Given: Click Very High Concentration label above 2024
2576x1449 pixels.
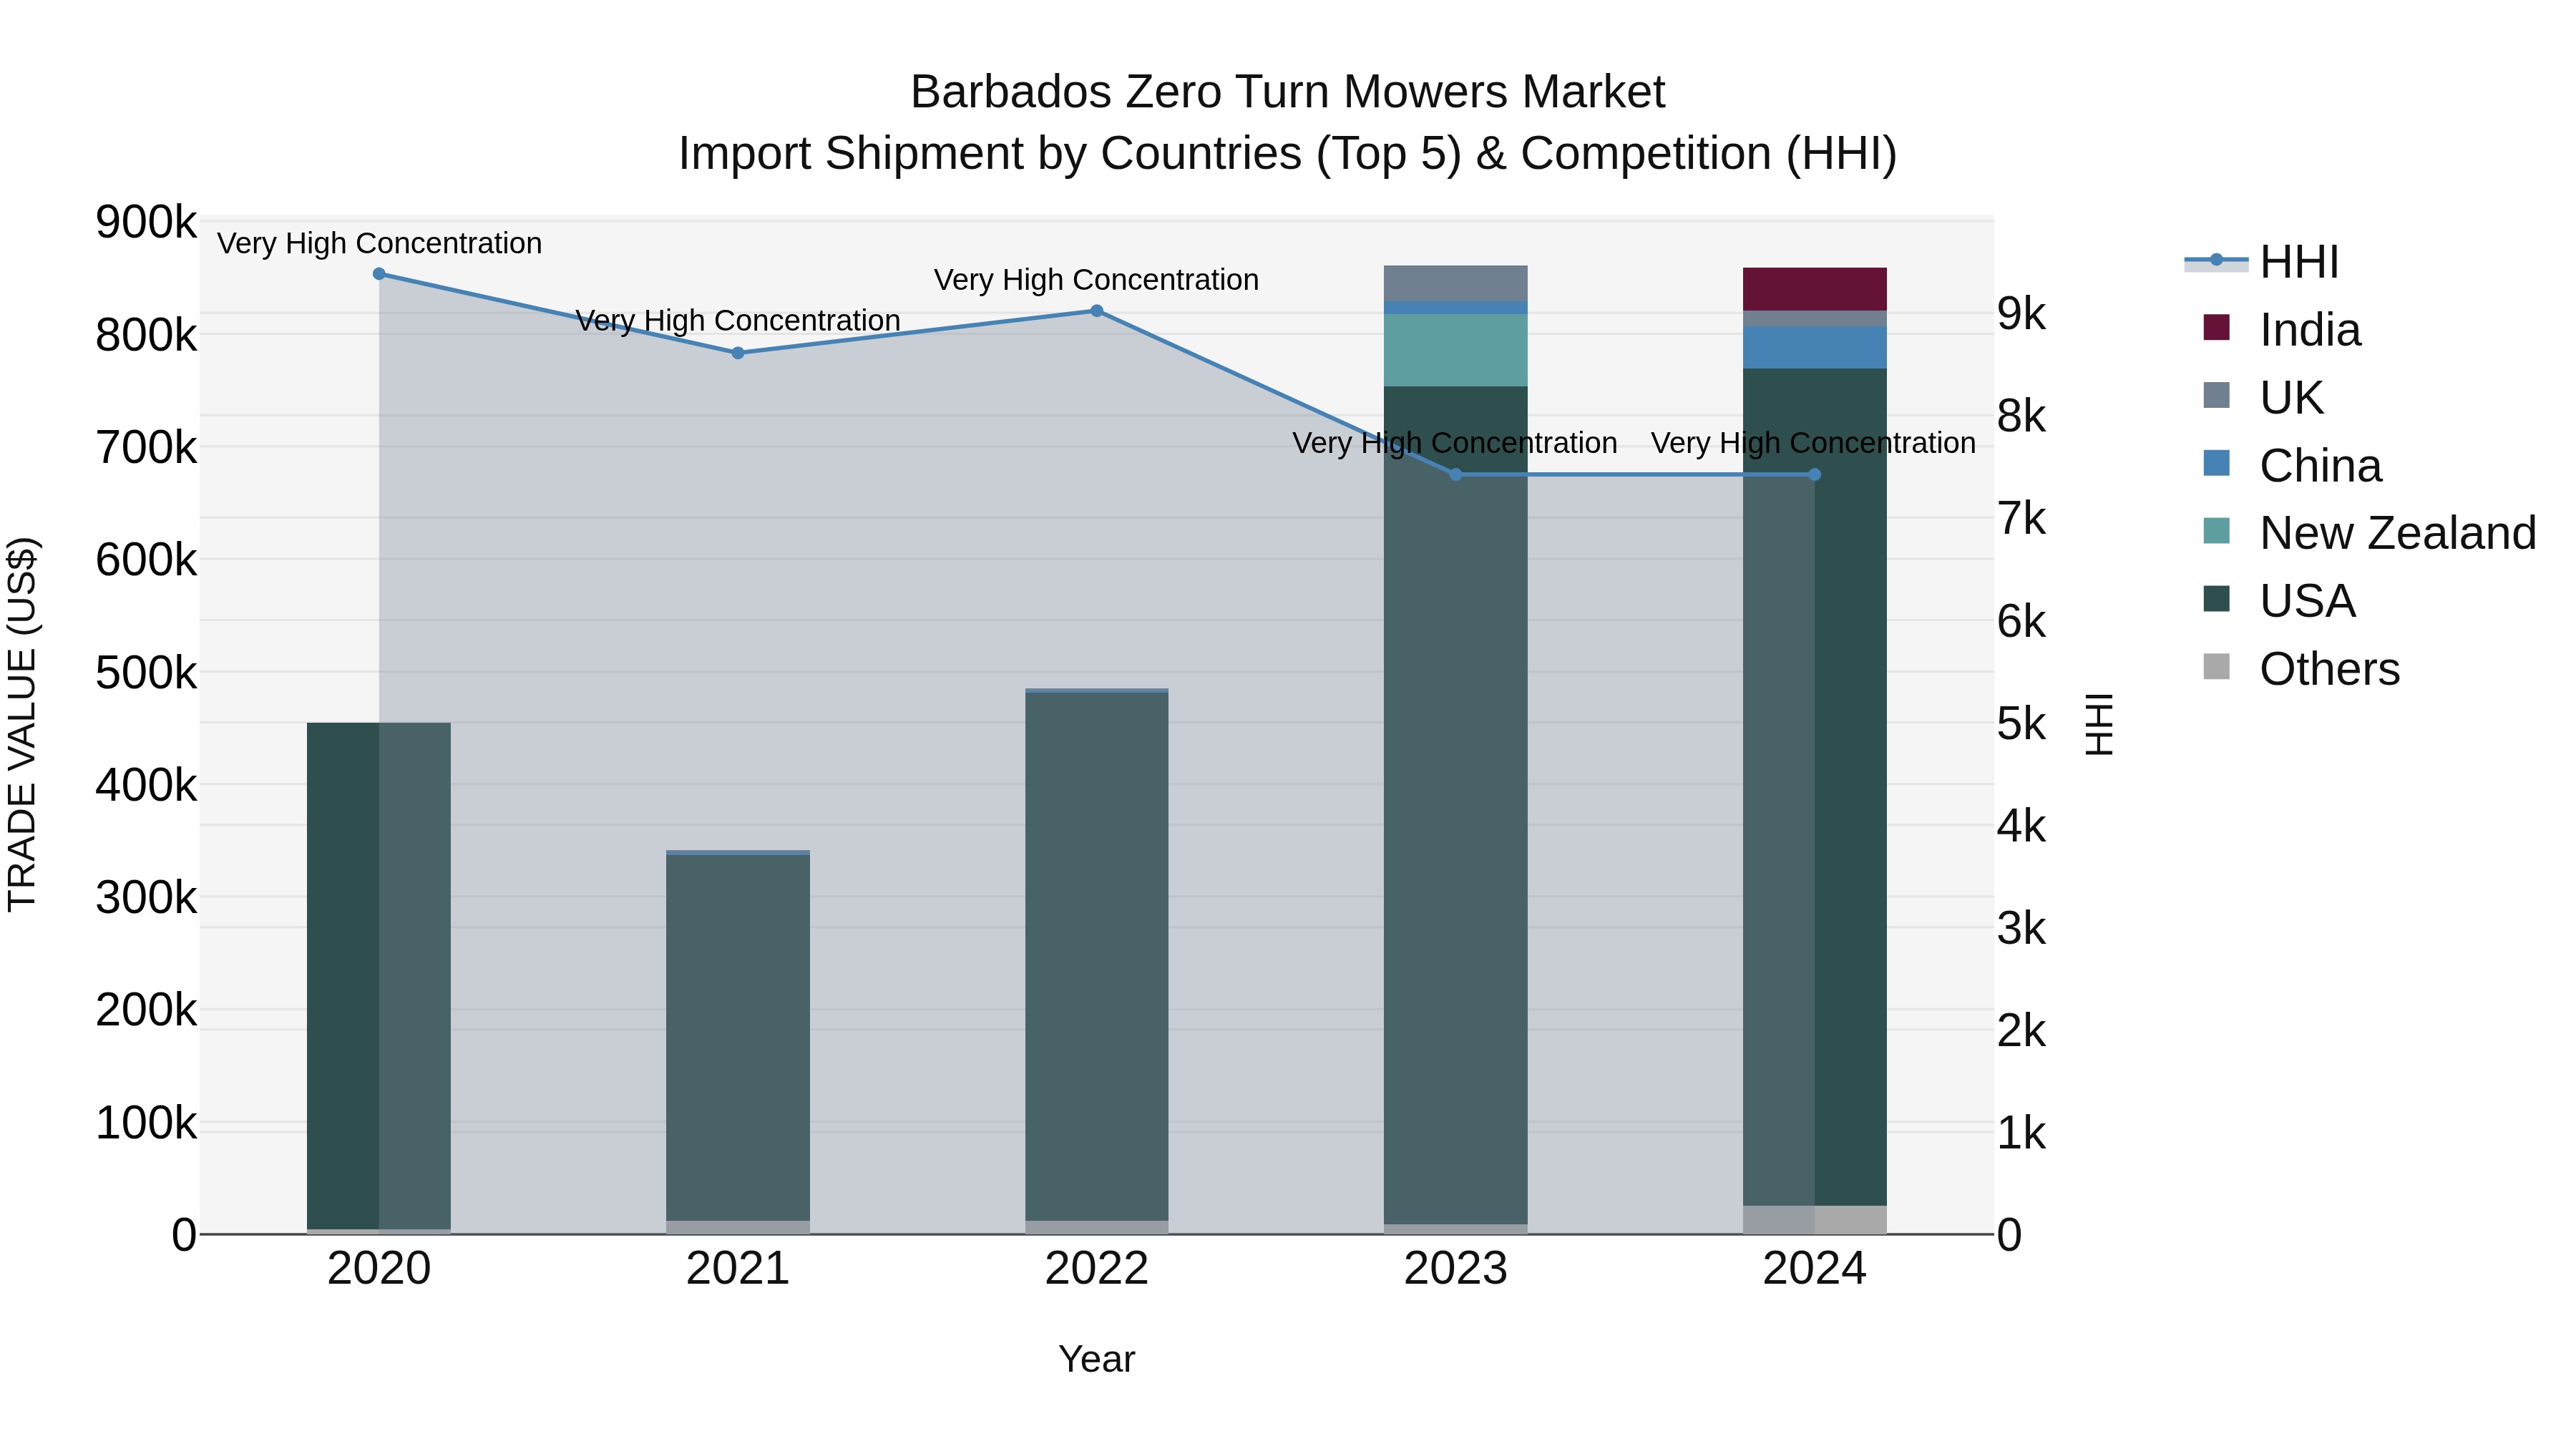Looking at the screenshot, I should click(1813, 443).
